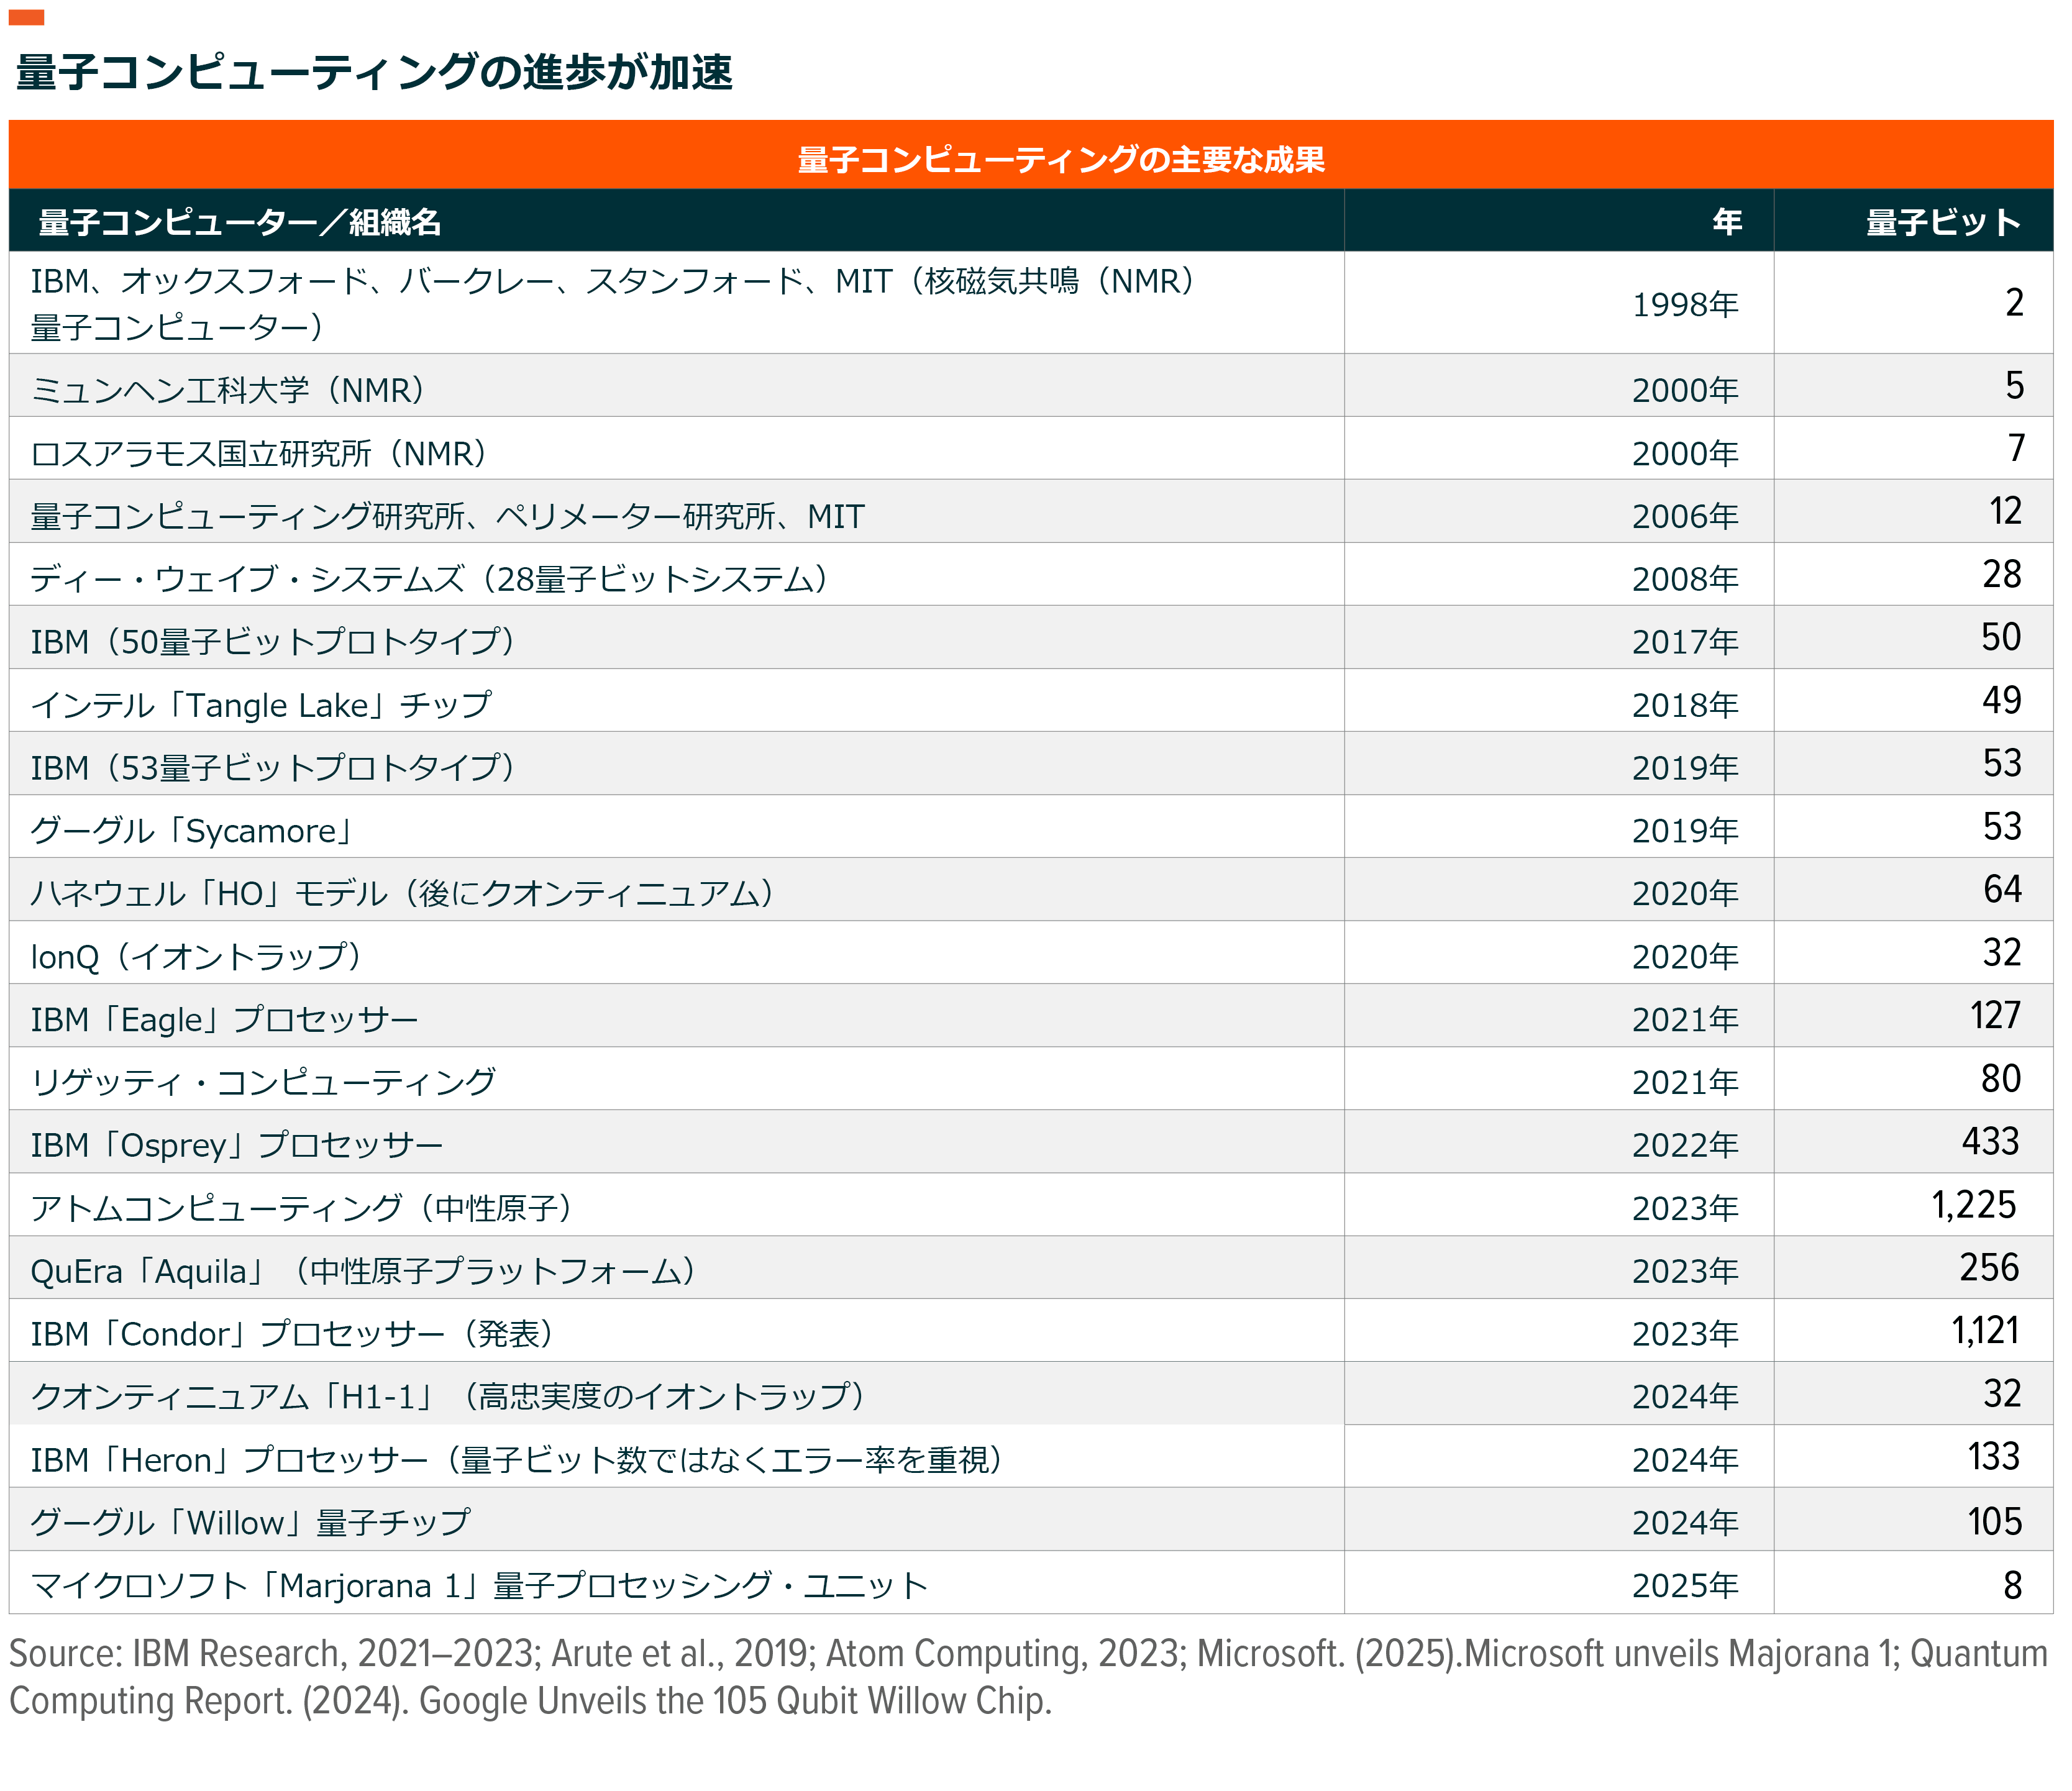
Task: Click qubit value 49
Action: (x=2002, y=700)
